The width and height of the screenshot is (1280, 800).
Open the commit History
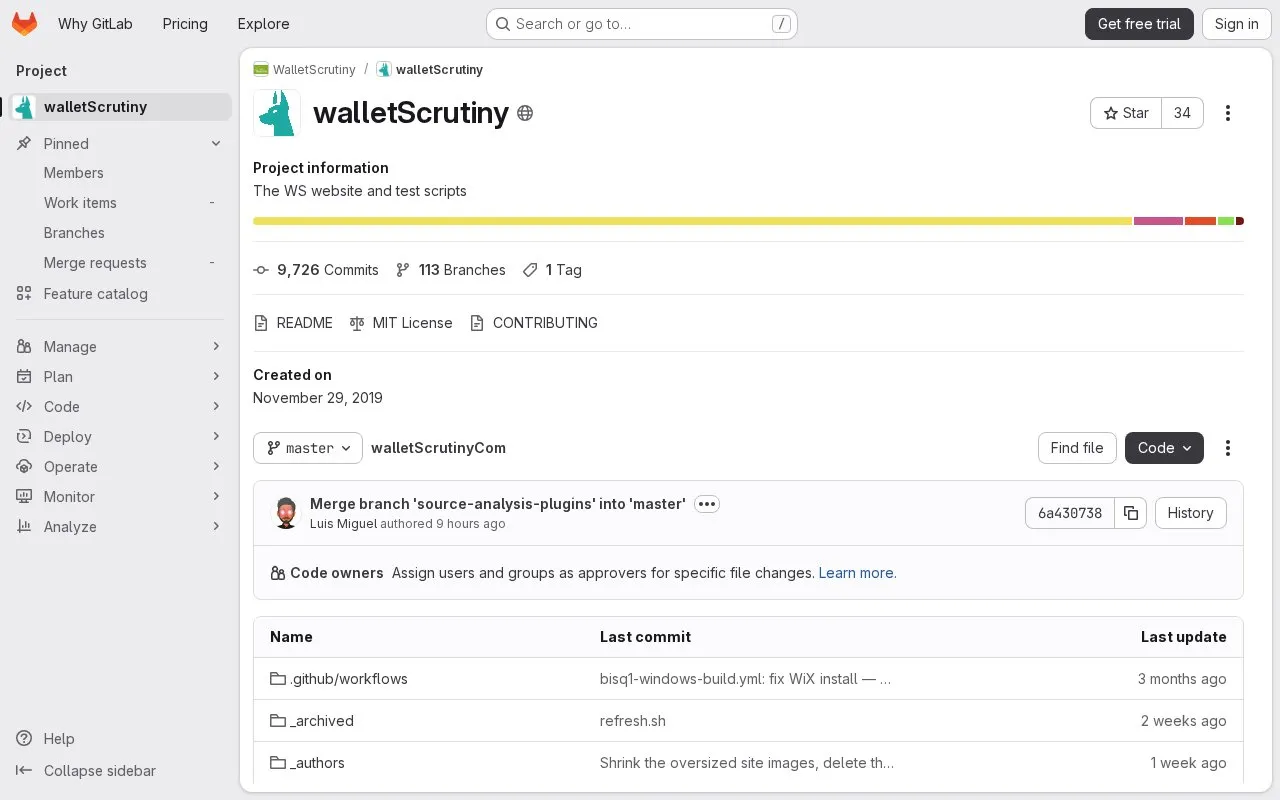pyautogui.click(x=1190, y=513)
